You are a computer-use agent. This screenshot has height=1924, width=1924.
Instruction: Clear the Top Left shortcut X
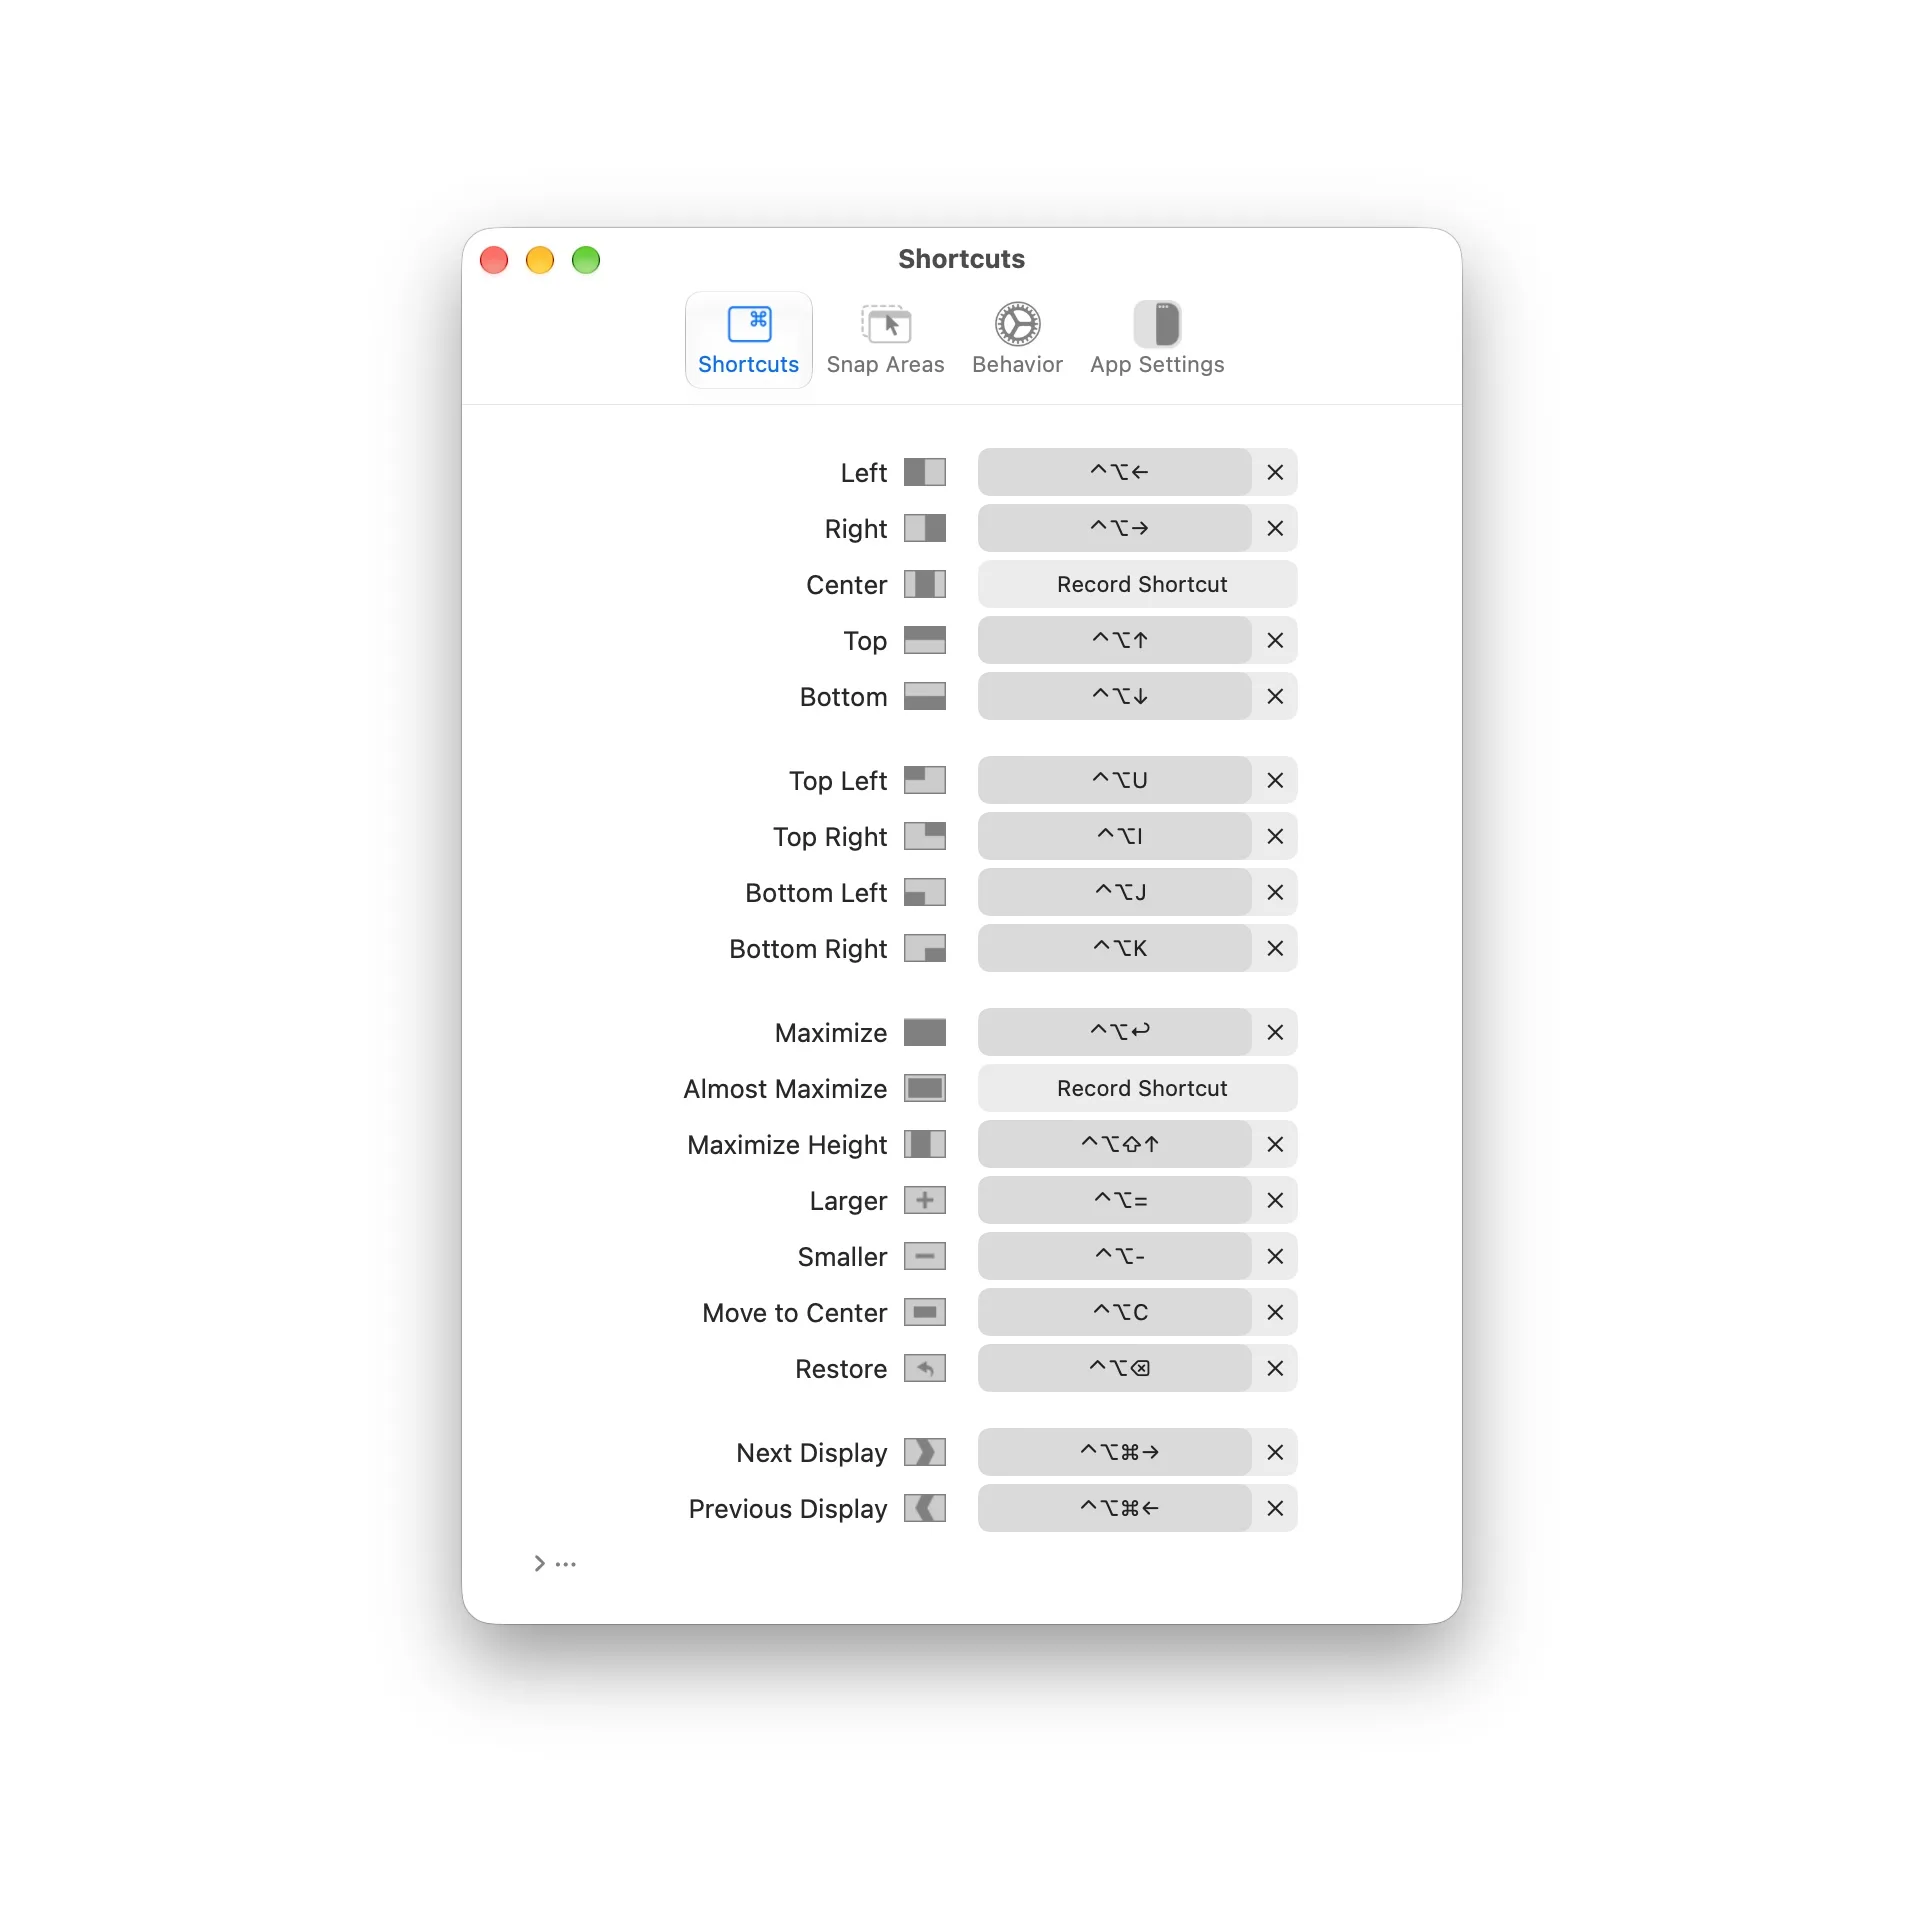pyautogui.click(x=1275, y=780)
